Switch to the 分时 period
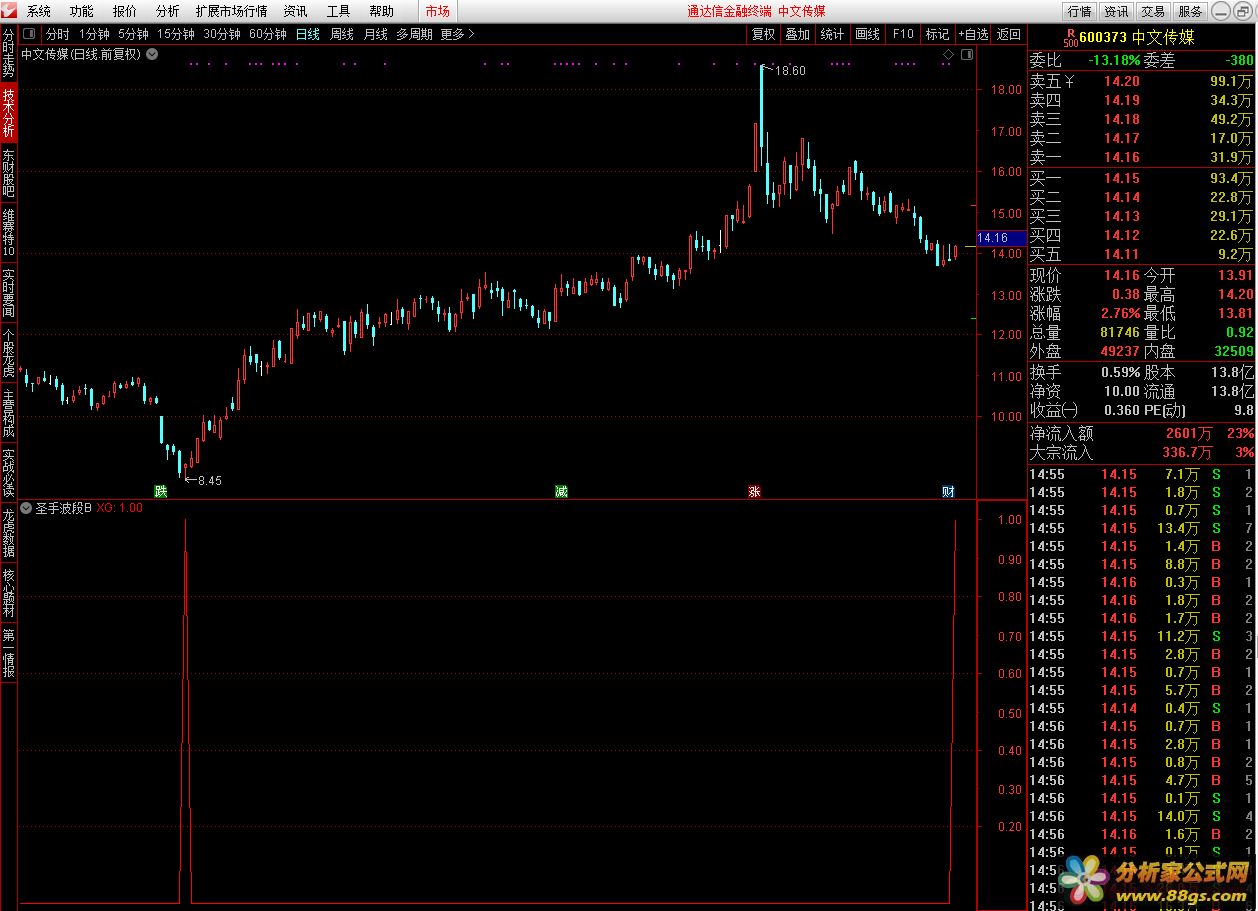Image resolution: width=1258 pixels, height=911 pixels. click(58, 34)
